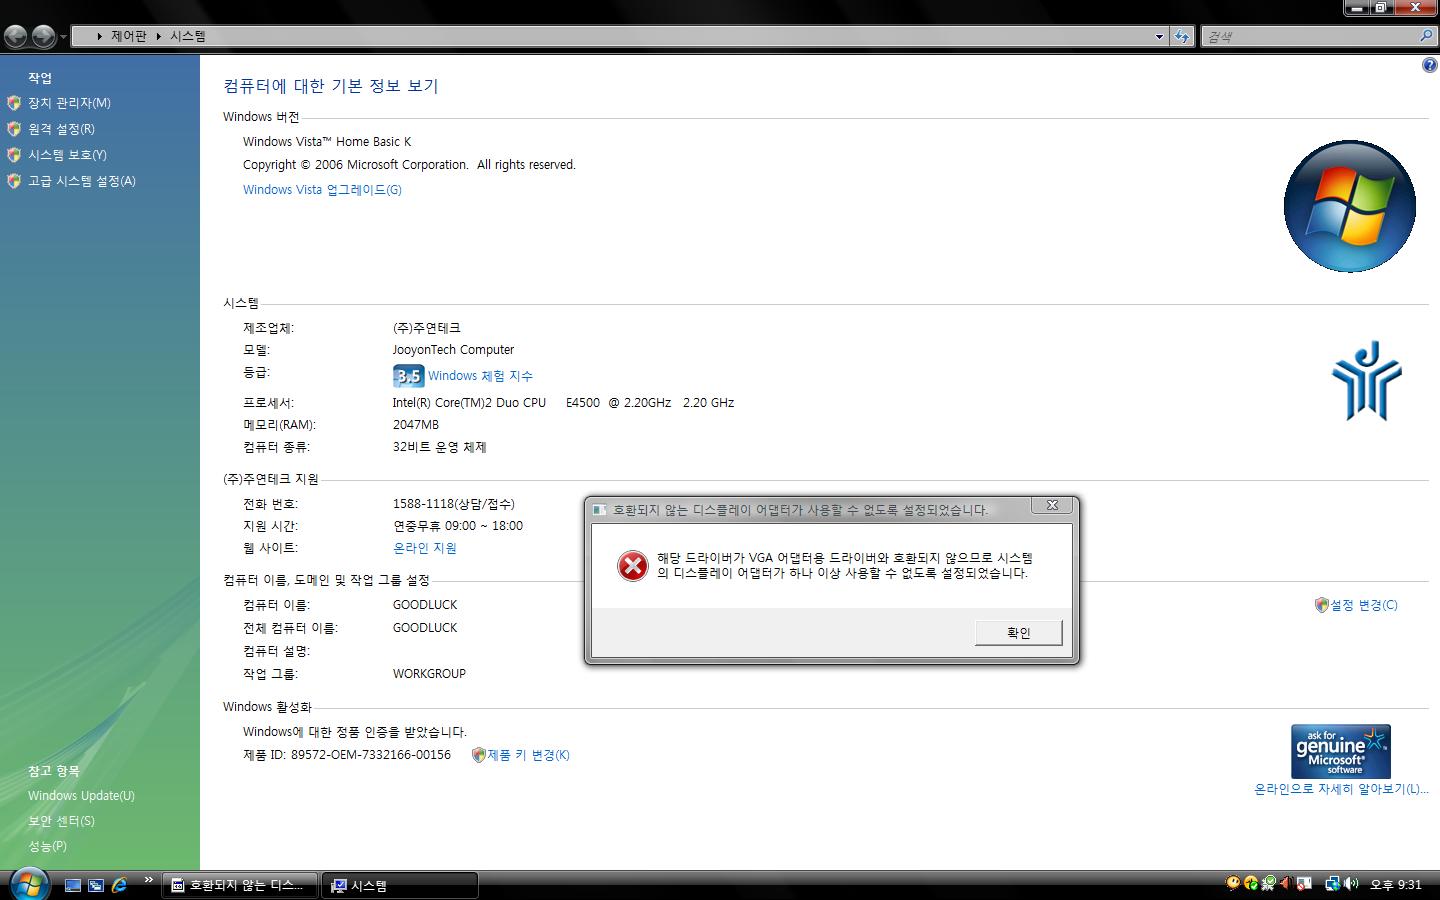Open the address bar history dropdown
The height and width of the screenshot is (900, 1440).
coord(1159,36)
